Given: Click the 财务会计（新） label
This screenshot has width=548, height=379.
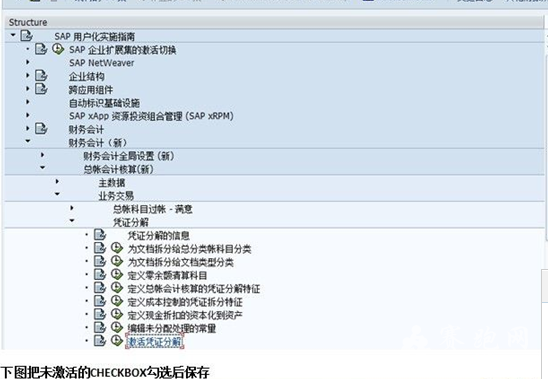Looking at the screenshot, I should pyautogui.click(x=98, y=142).
